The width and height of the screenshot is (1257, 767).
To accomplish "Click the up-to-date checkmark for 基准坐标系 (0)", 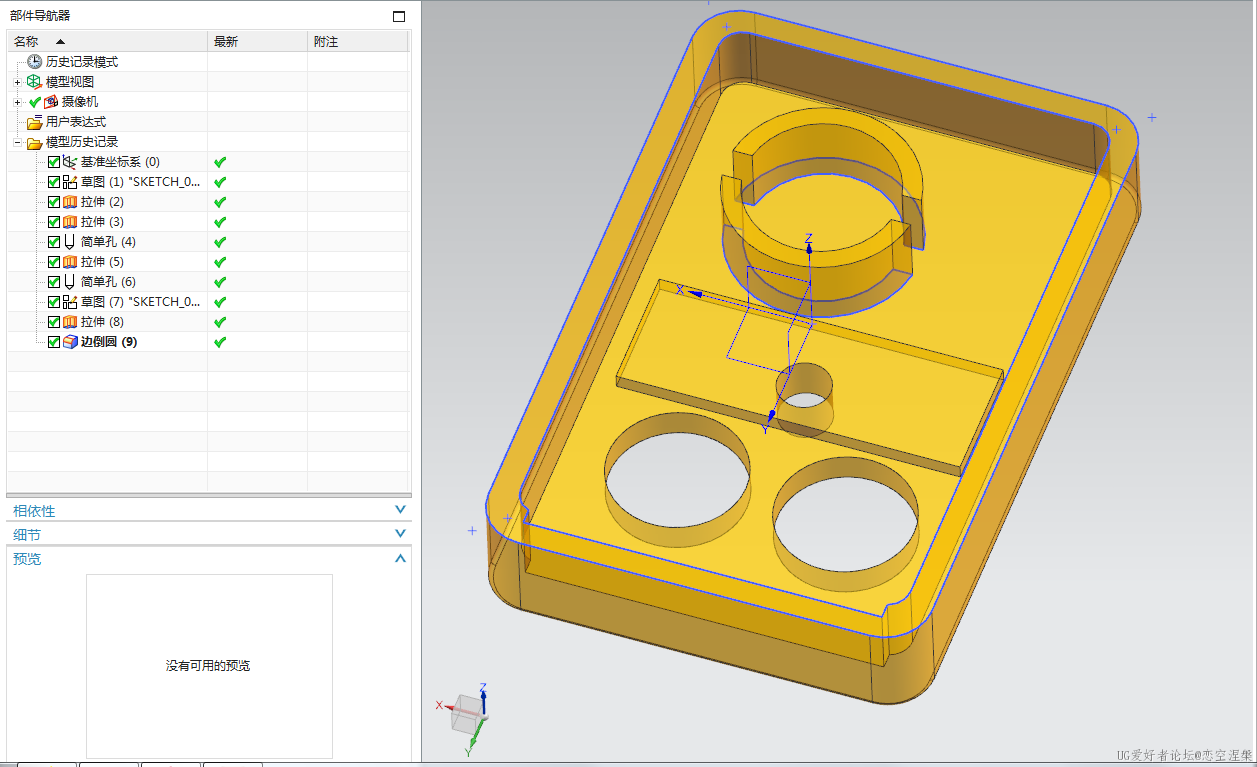I will pyautogui.click(x=220, y=162).
